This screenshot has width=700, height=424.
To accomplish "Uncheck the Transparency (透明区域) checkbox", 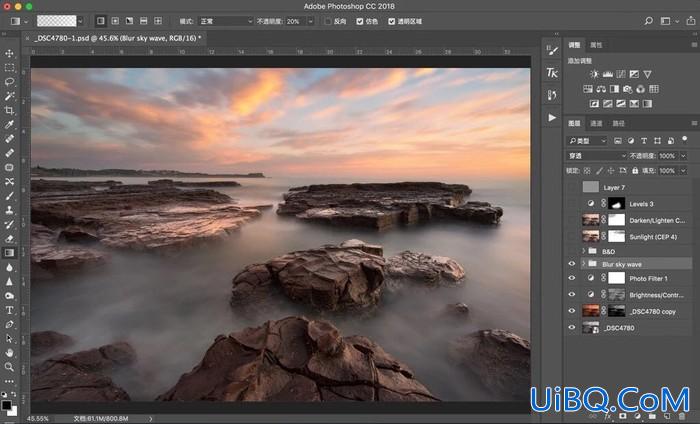I will pyautogui.click(x=392, y=21).
